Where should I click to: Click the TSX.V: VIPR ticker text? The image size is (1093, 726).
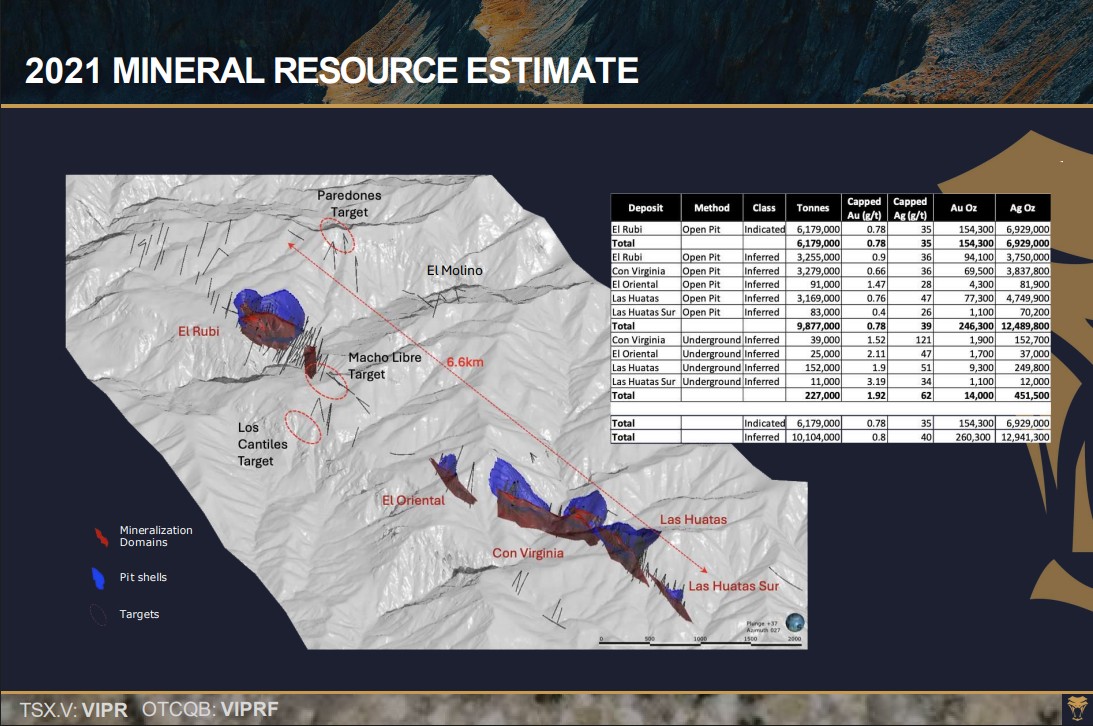pos(74,709)
